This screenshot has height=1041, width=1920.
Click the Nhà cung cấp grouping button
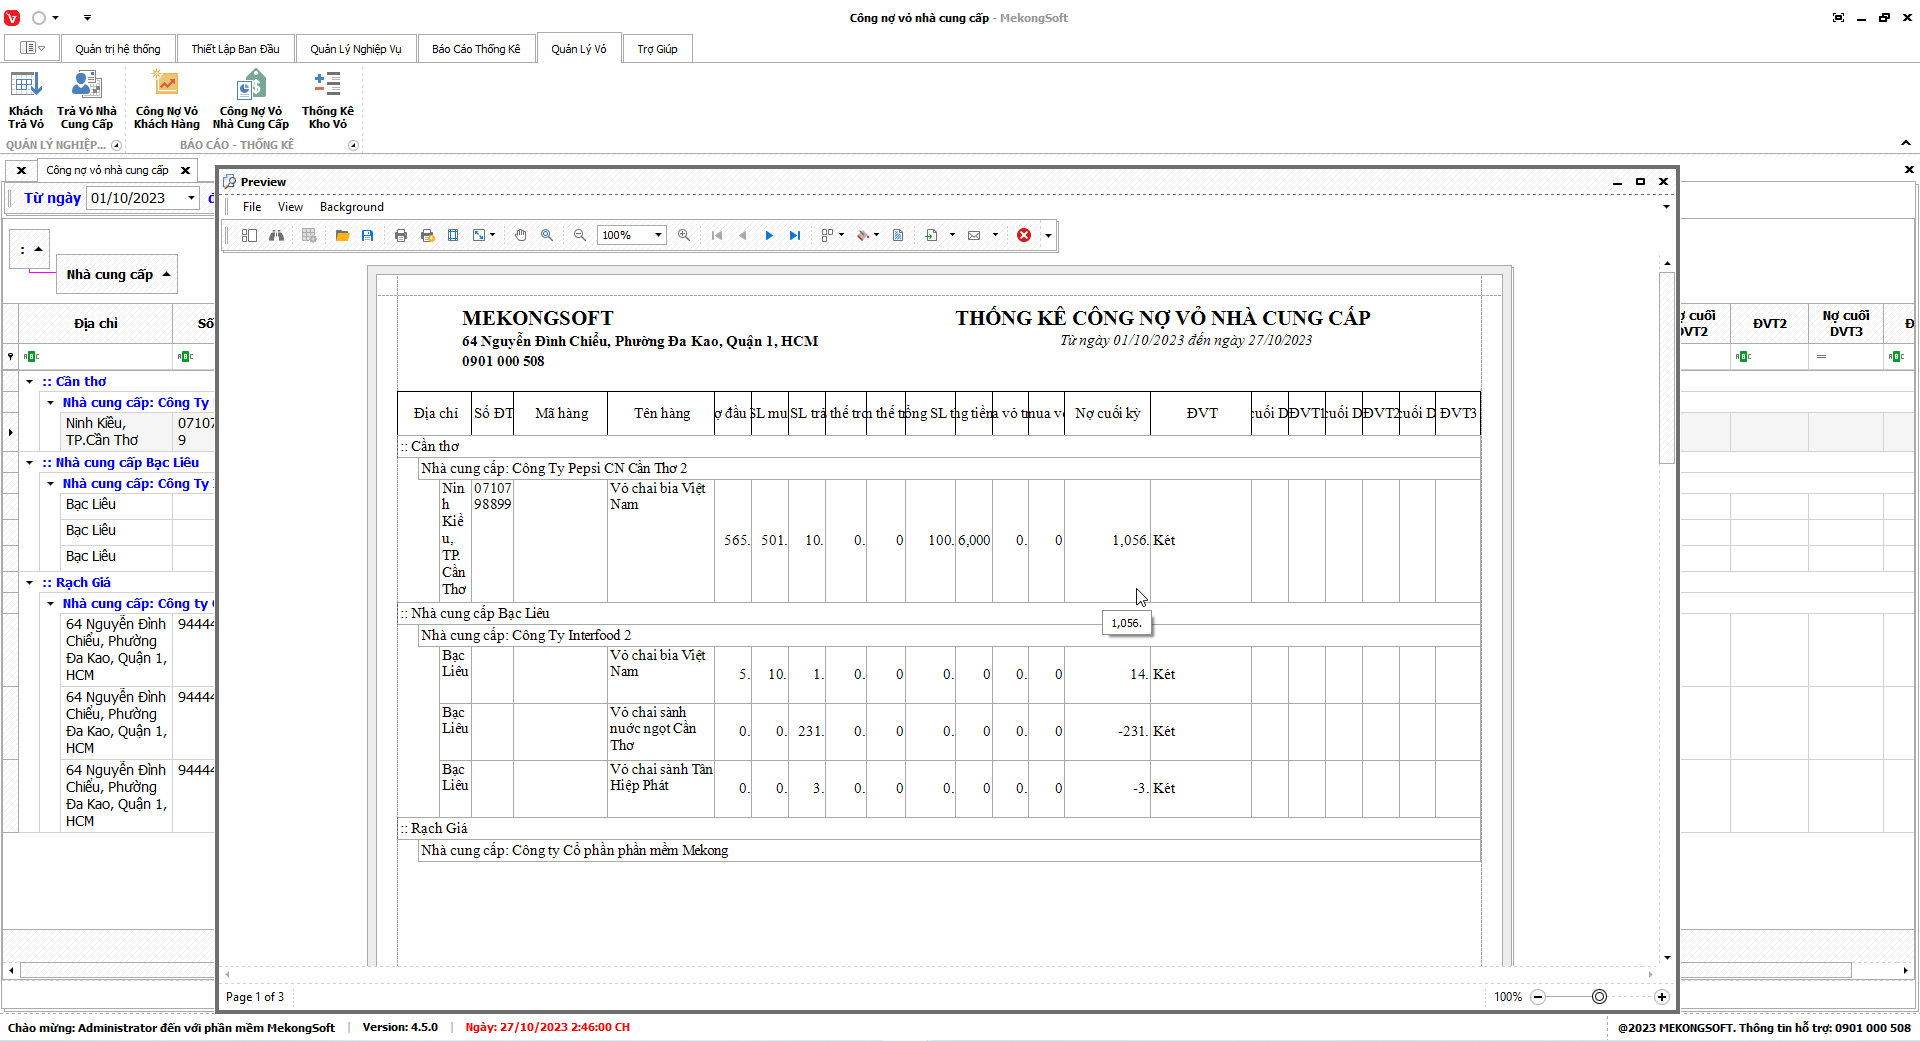tap(118, 275)
